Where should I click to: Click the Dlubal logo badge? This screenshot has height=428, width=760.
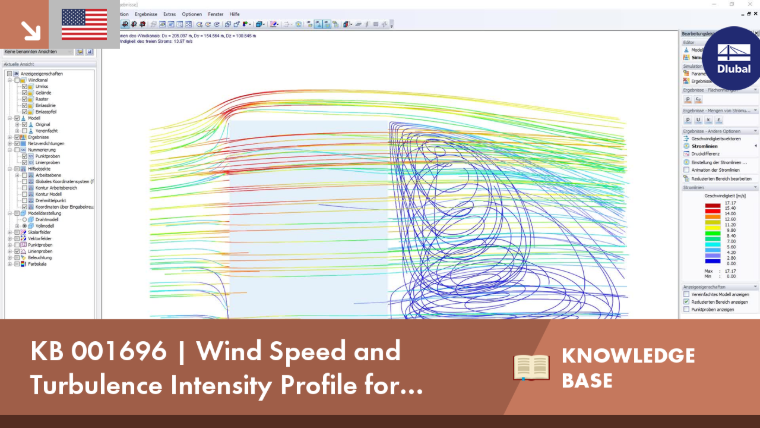pyautogui.click(x=732, y=58)
